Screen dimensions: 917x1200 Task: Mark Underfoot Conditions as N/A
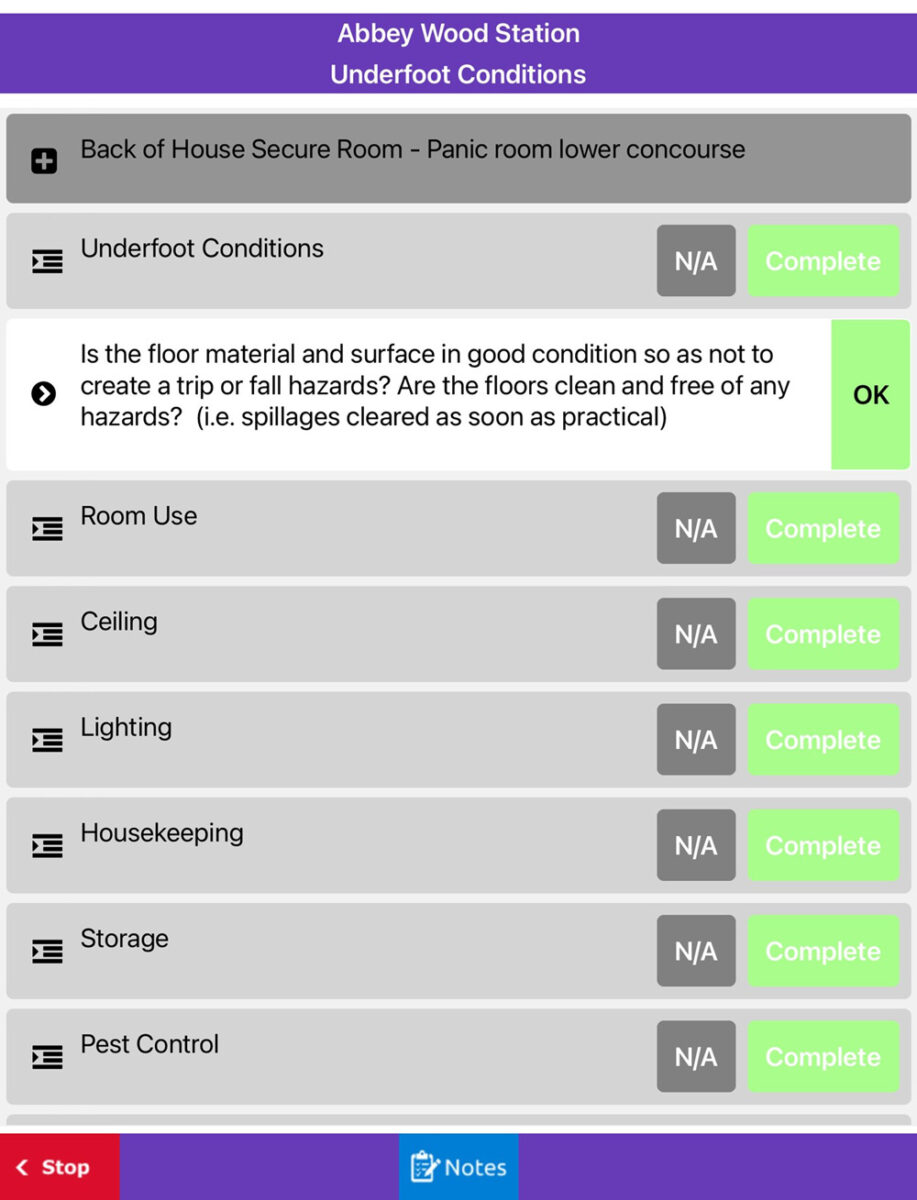[696, 261]
